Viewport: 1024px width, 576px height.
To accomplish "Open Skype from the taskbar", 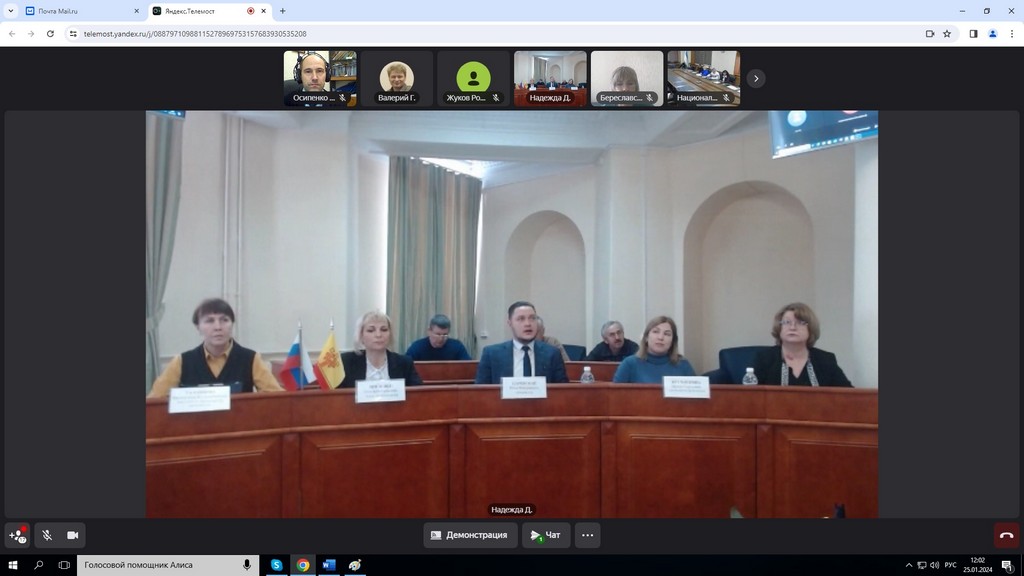I will [x=277, y=565].
